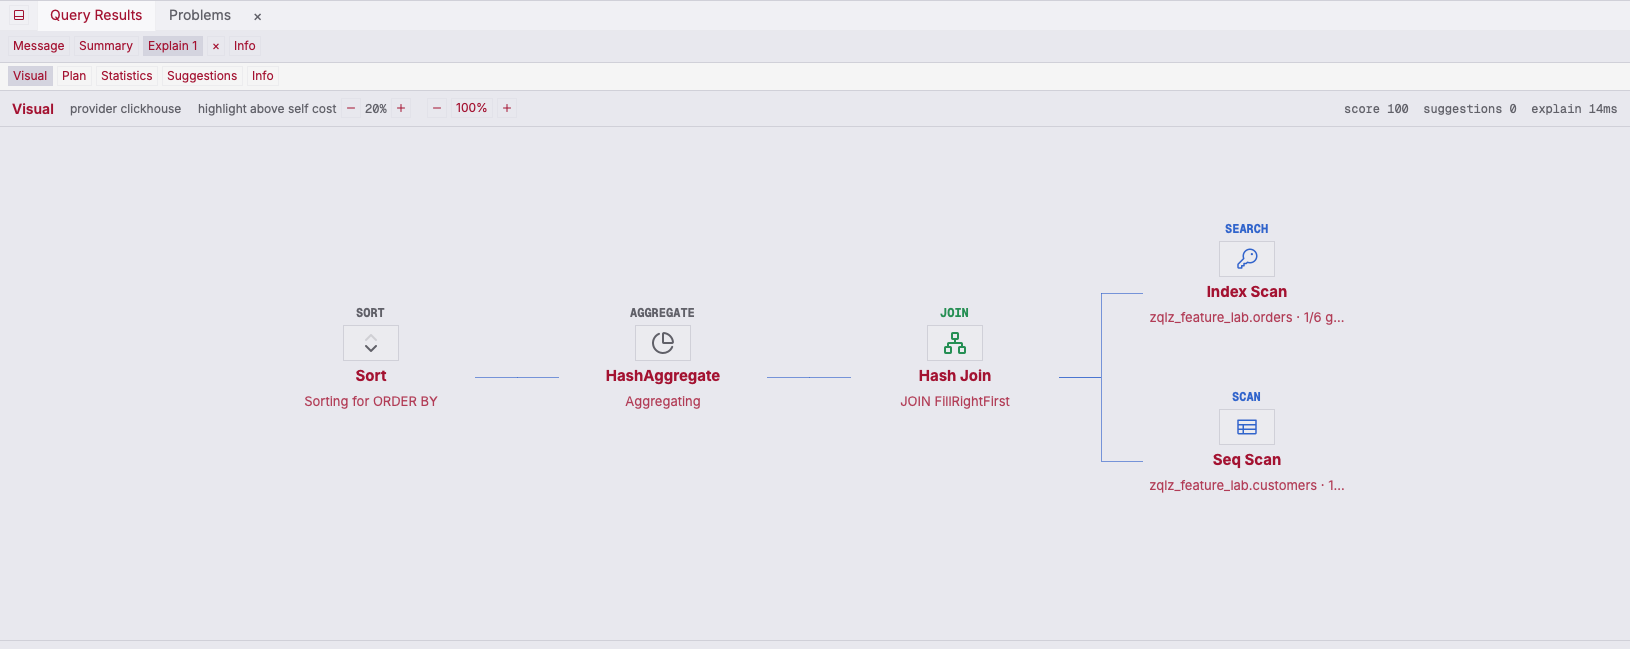The width and height of the screenshot is (1630, 649).
Task: Close the Explain 1 tab
Action: click(x=216, y=46)
